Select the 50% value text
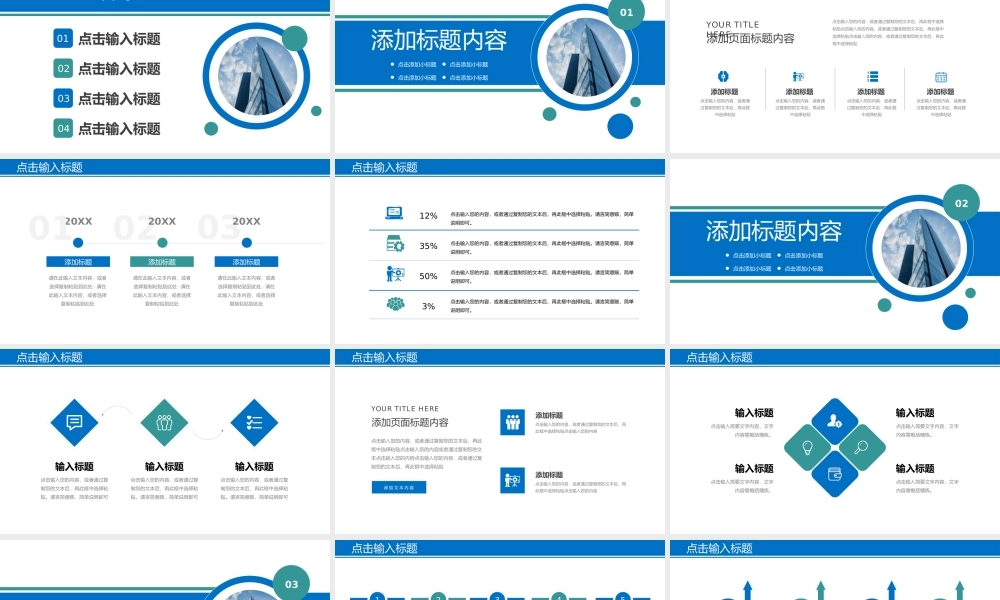This screenshot has width=1000, height=600. pos(428,276)
